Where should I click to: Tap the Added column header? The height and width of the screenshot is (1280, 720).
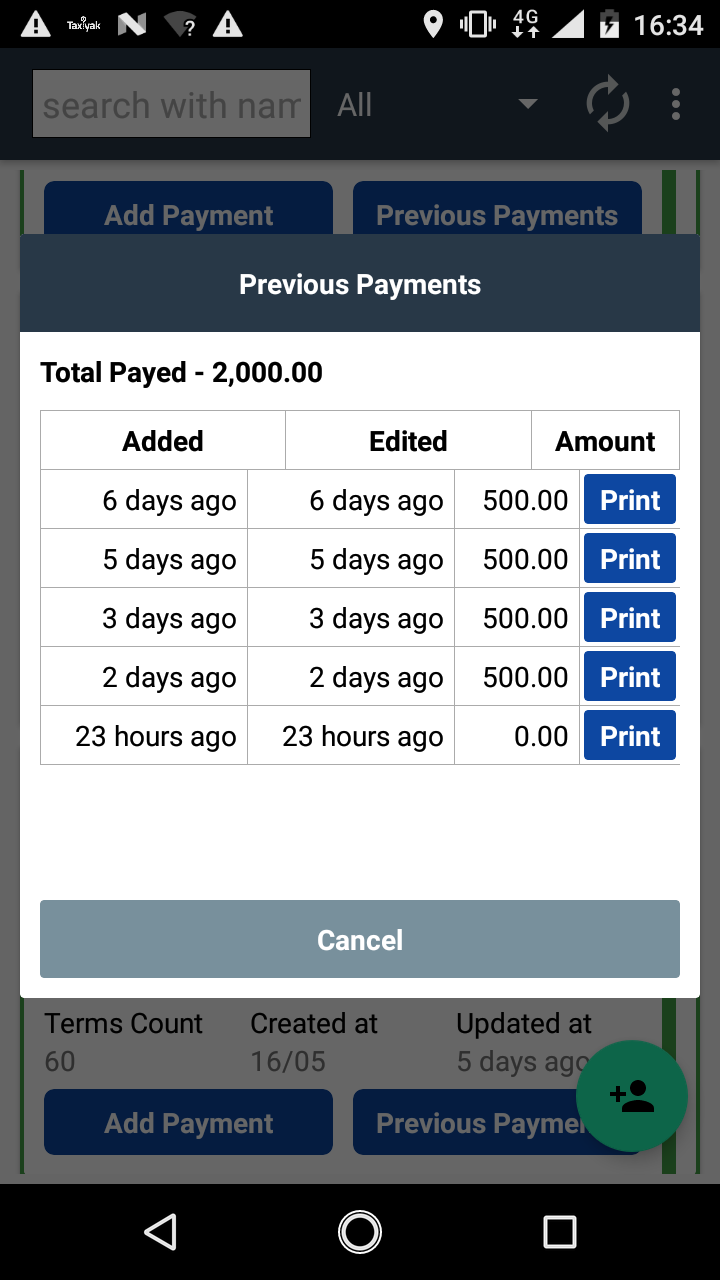pos(163,441)
